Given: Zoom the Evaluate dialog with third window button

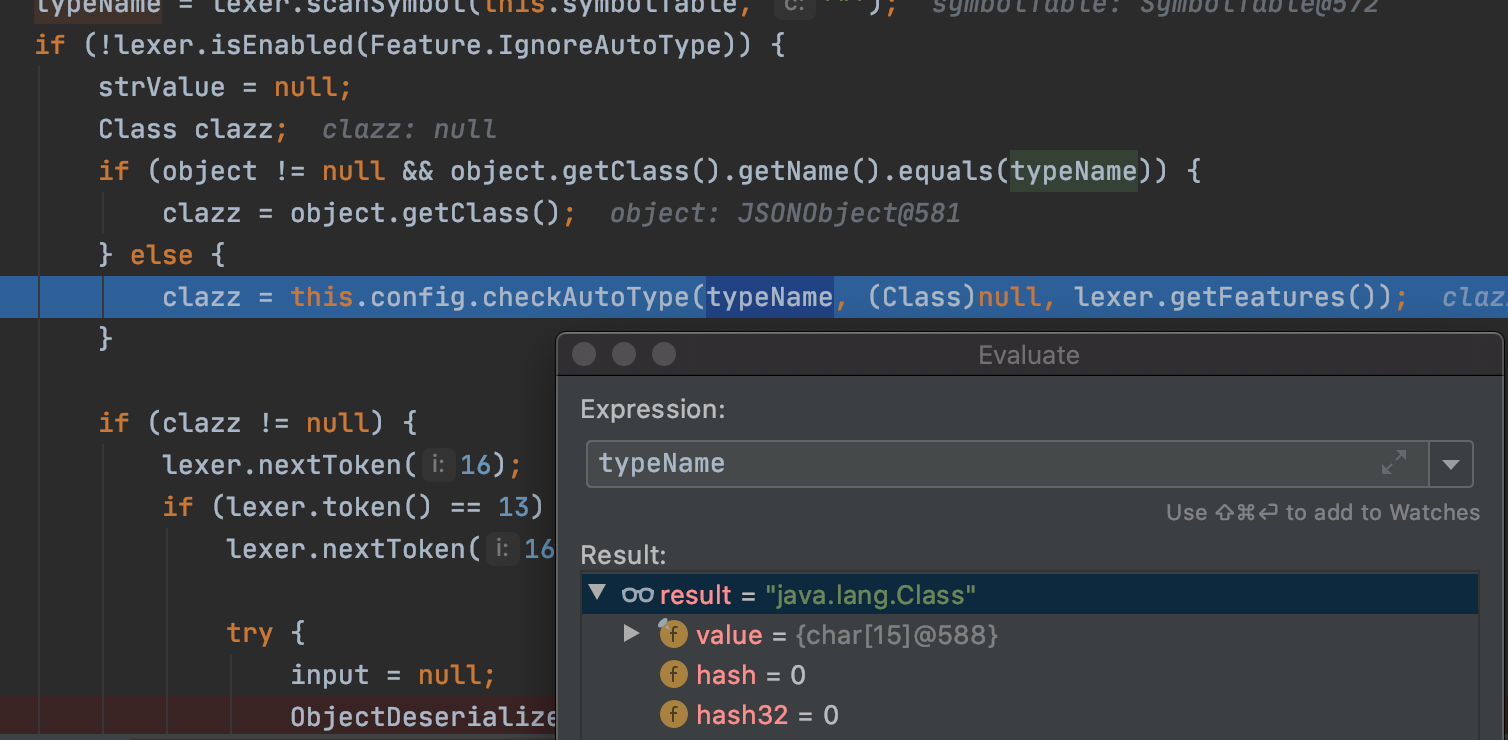Looking at the screenshot, I should [x=664, y=355].
